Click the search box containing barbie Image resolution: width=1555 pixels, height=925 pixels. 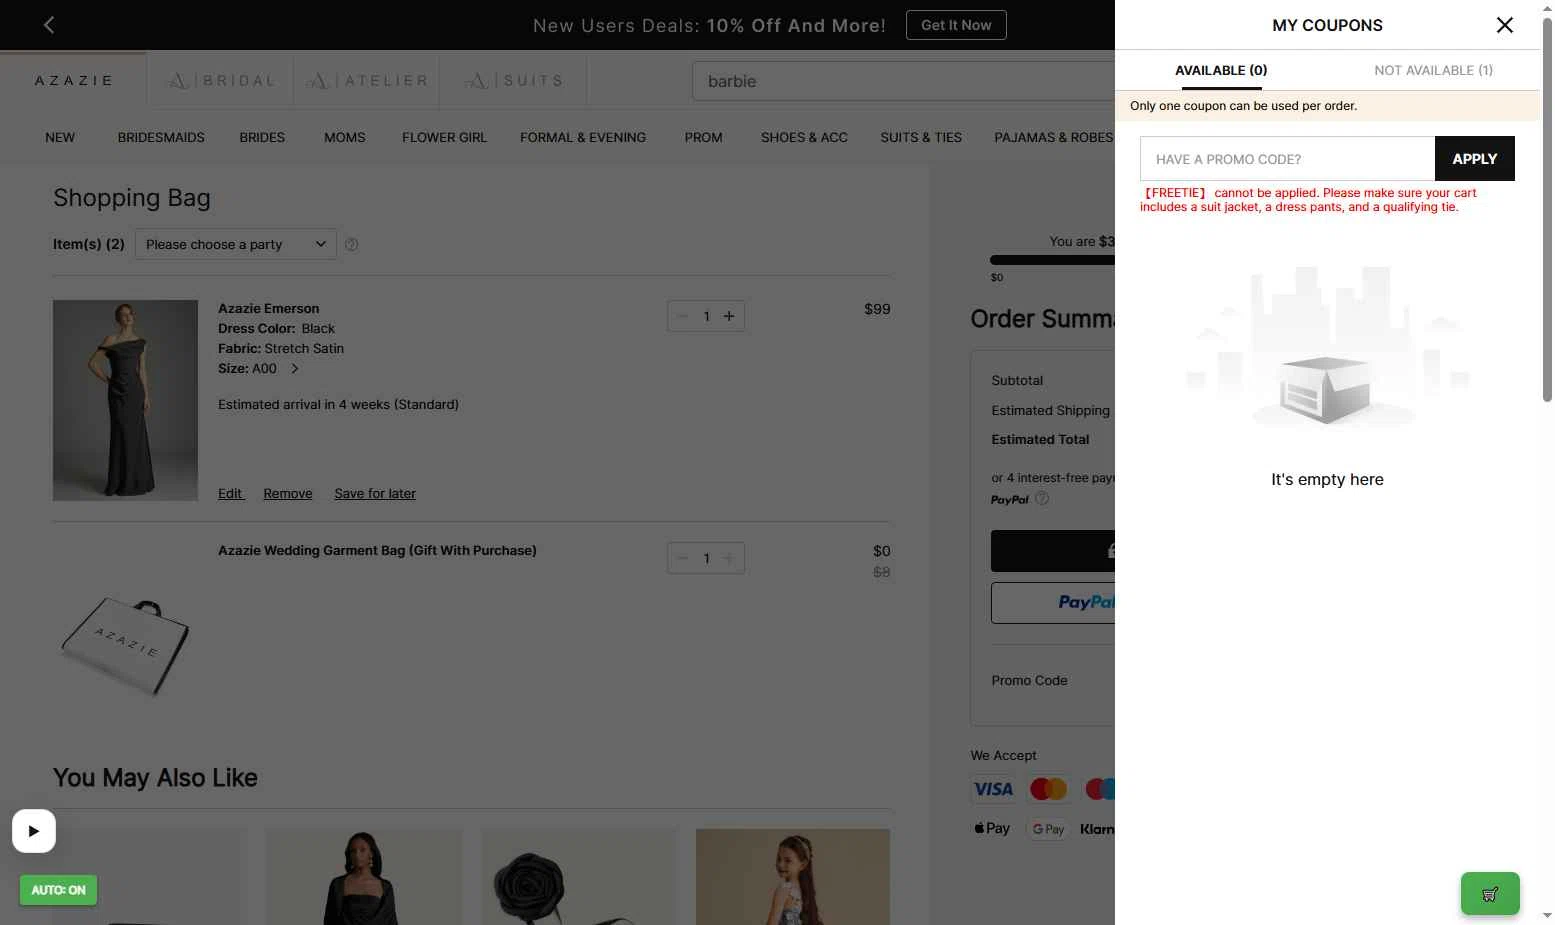coord(903,81)
